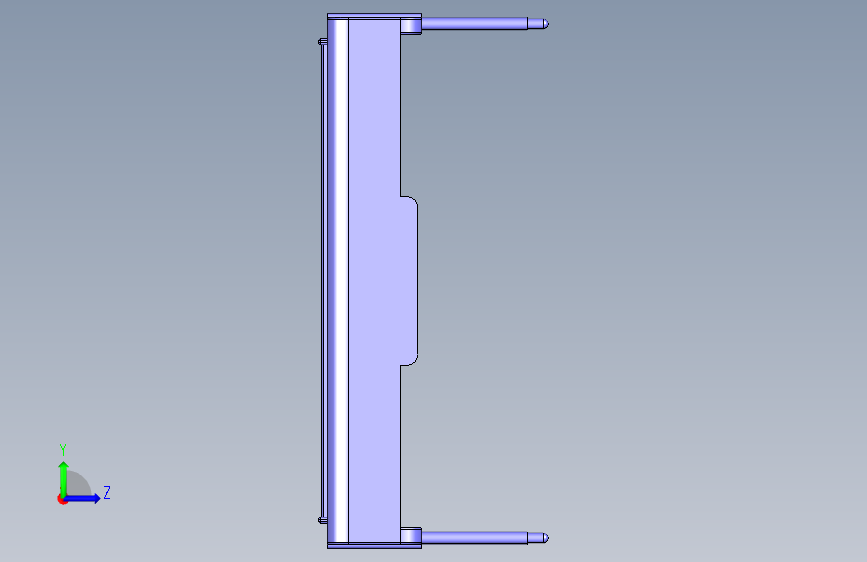The height and width of the screenshot is (562, 867).
Task: Select the lower pin of the model
Action: click(485, 538)
